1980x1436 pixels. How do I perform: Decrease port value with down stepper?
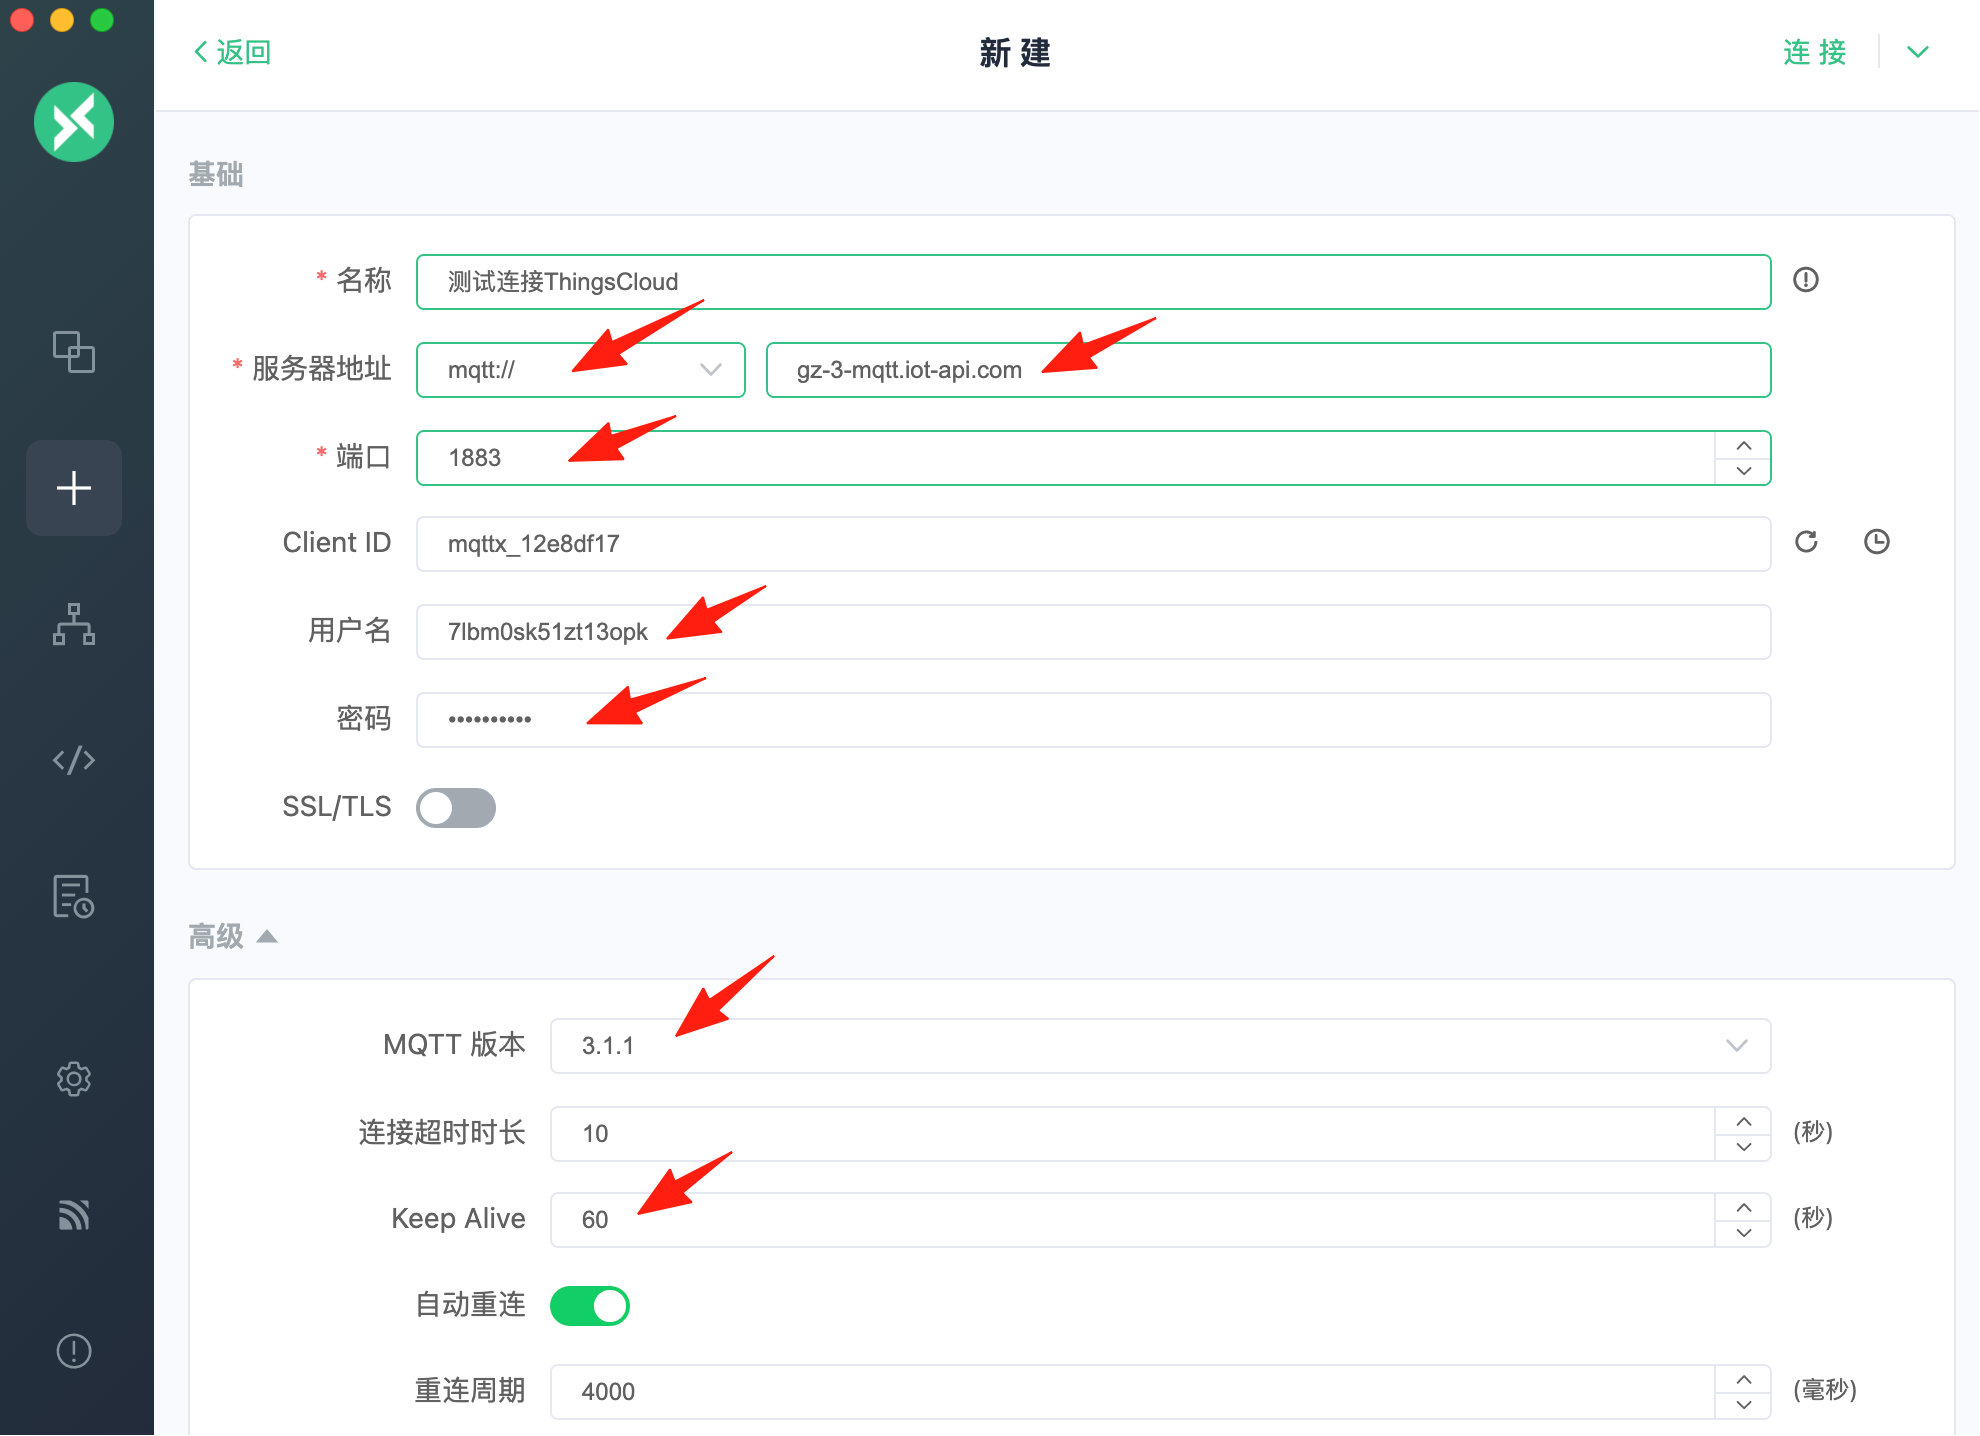[1744, 471]
